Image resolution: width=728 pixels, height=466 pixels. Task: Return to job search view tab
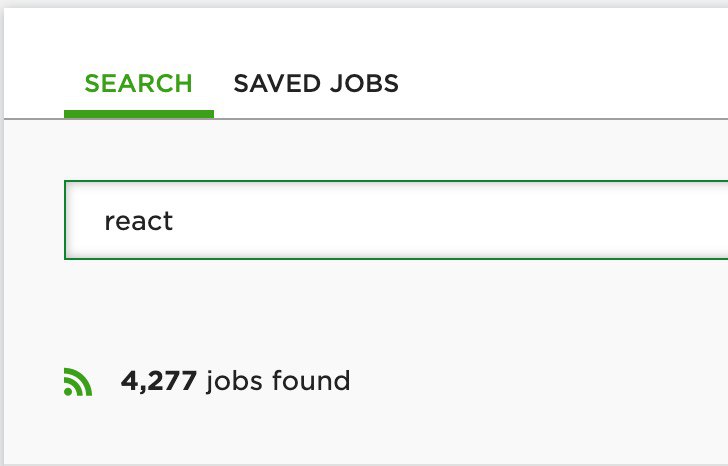[x=138, y=84]
